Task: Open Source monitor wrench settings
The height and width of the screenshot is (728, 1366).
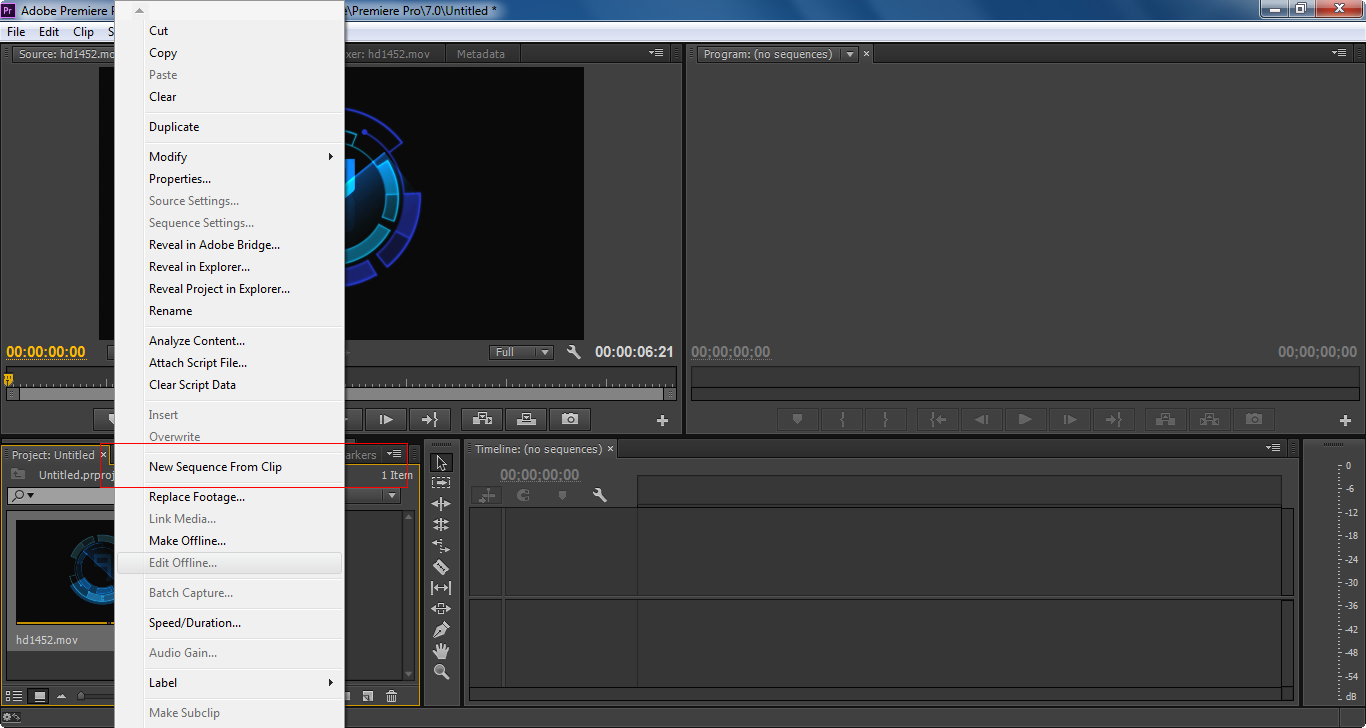Action: (x=573, y=352)
